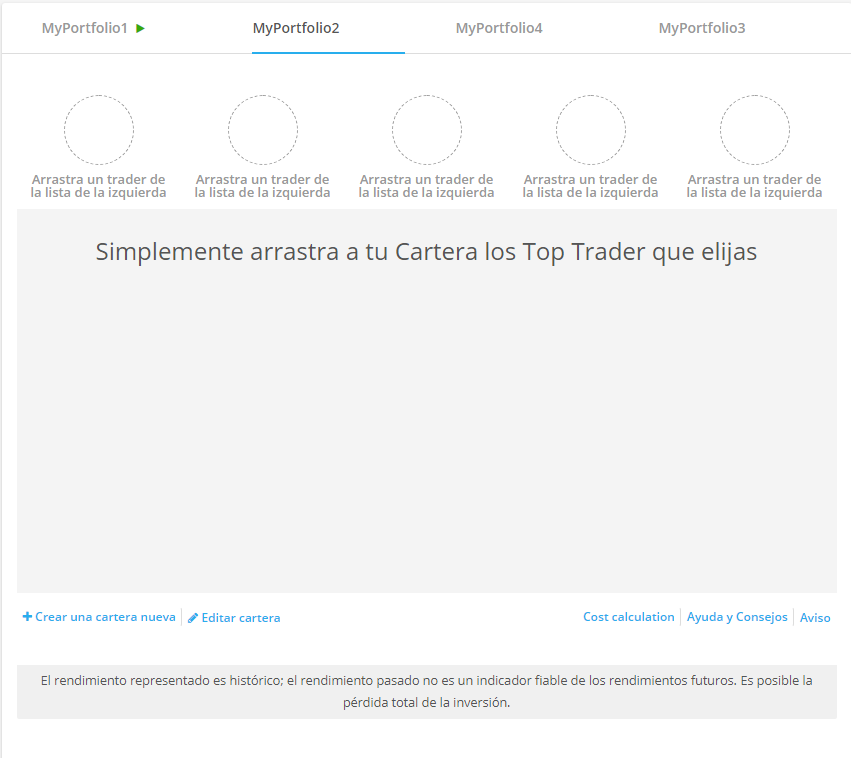Image resolution: width=851 pixels, height=758 pixels.
Task: Open 'Ayuda y Consejos' link
Action: coord(737,617)
